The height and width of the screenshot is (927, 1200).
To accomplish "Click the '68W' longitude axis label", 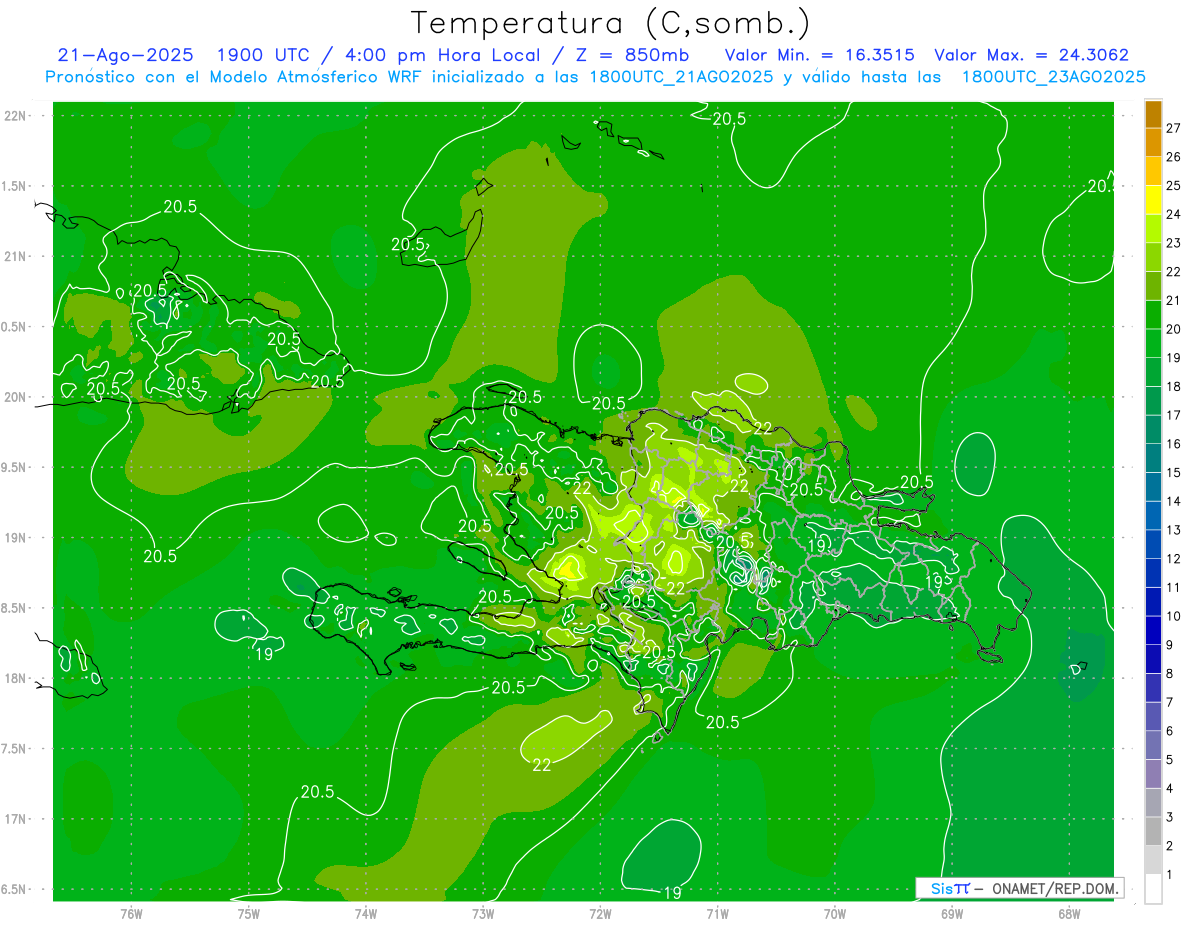I will pos(1069,913).
